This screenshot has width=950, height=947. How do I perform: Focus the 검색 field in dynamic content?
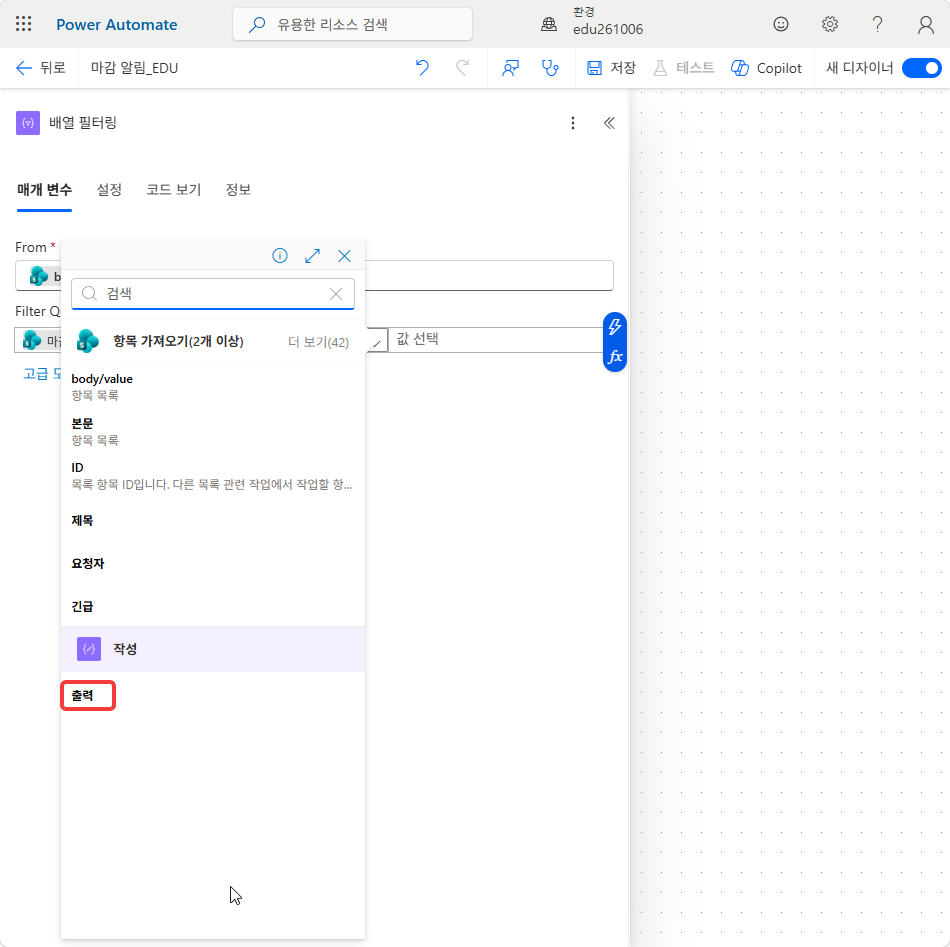click(x=213, y=294)
